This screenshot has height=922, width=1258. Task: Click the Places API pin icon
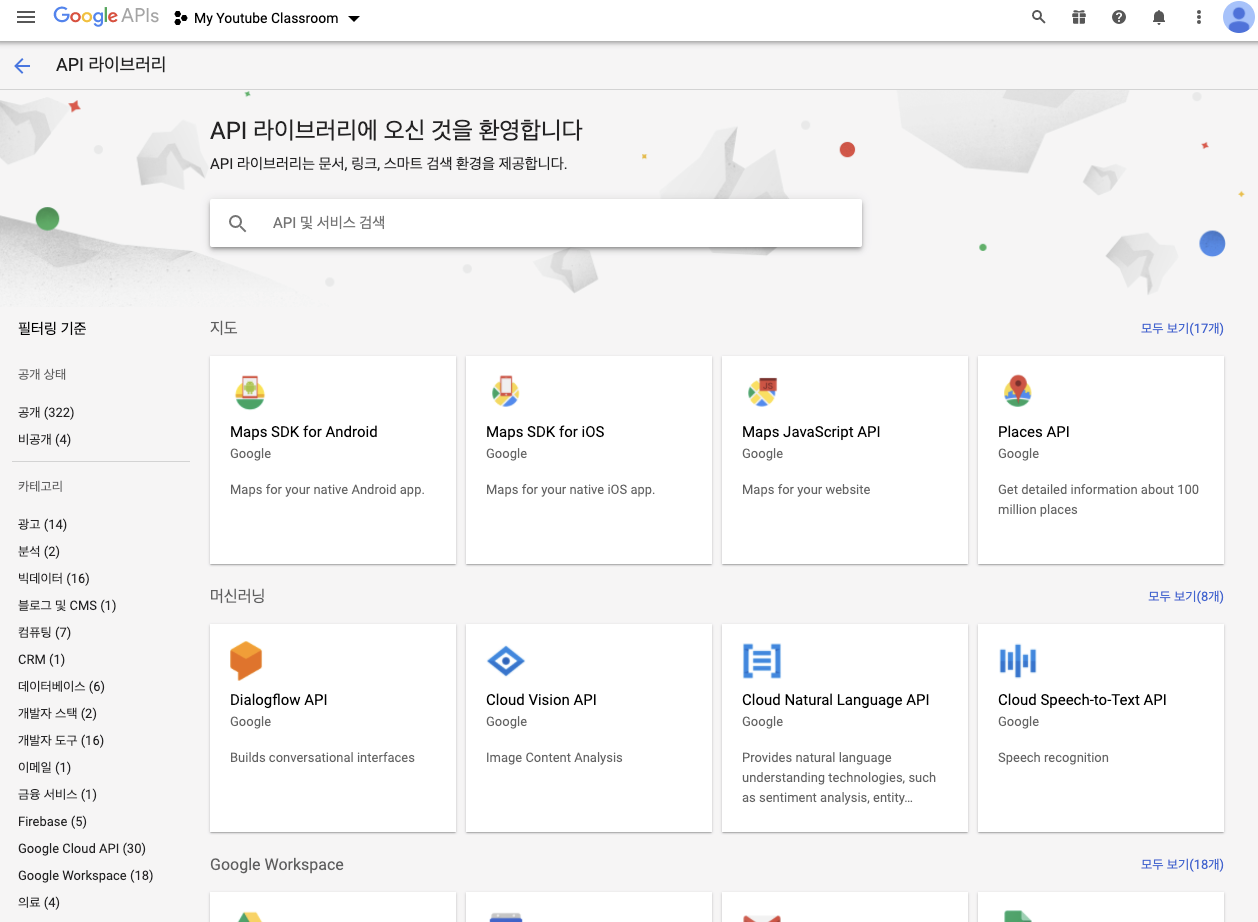tap(1017, 392)
